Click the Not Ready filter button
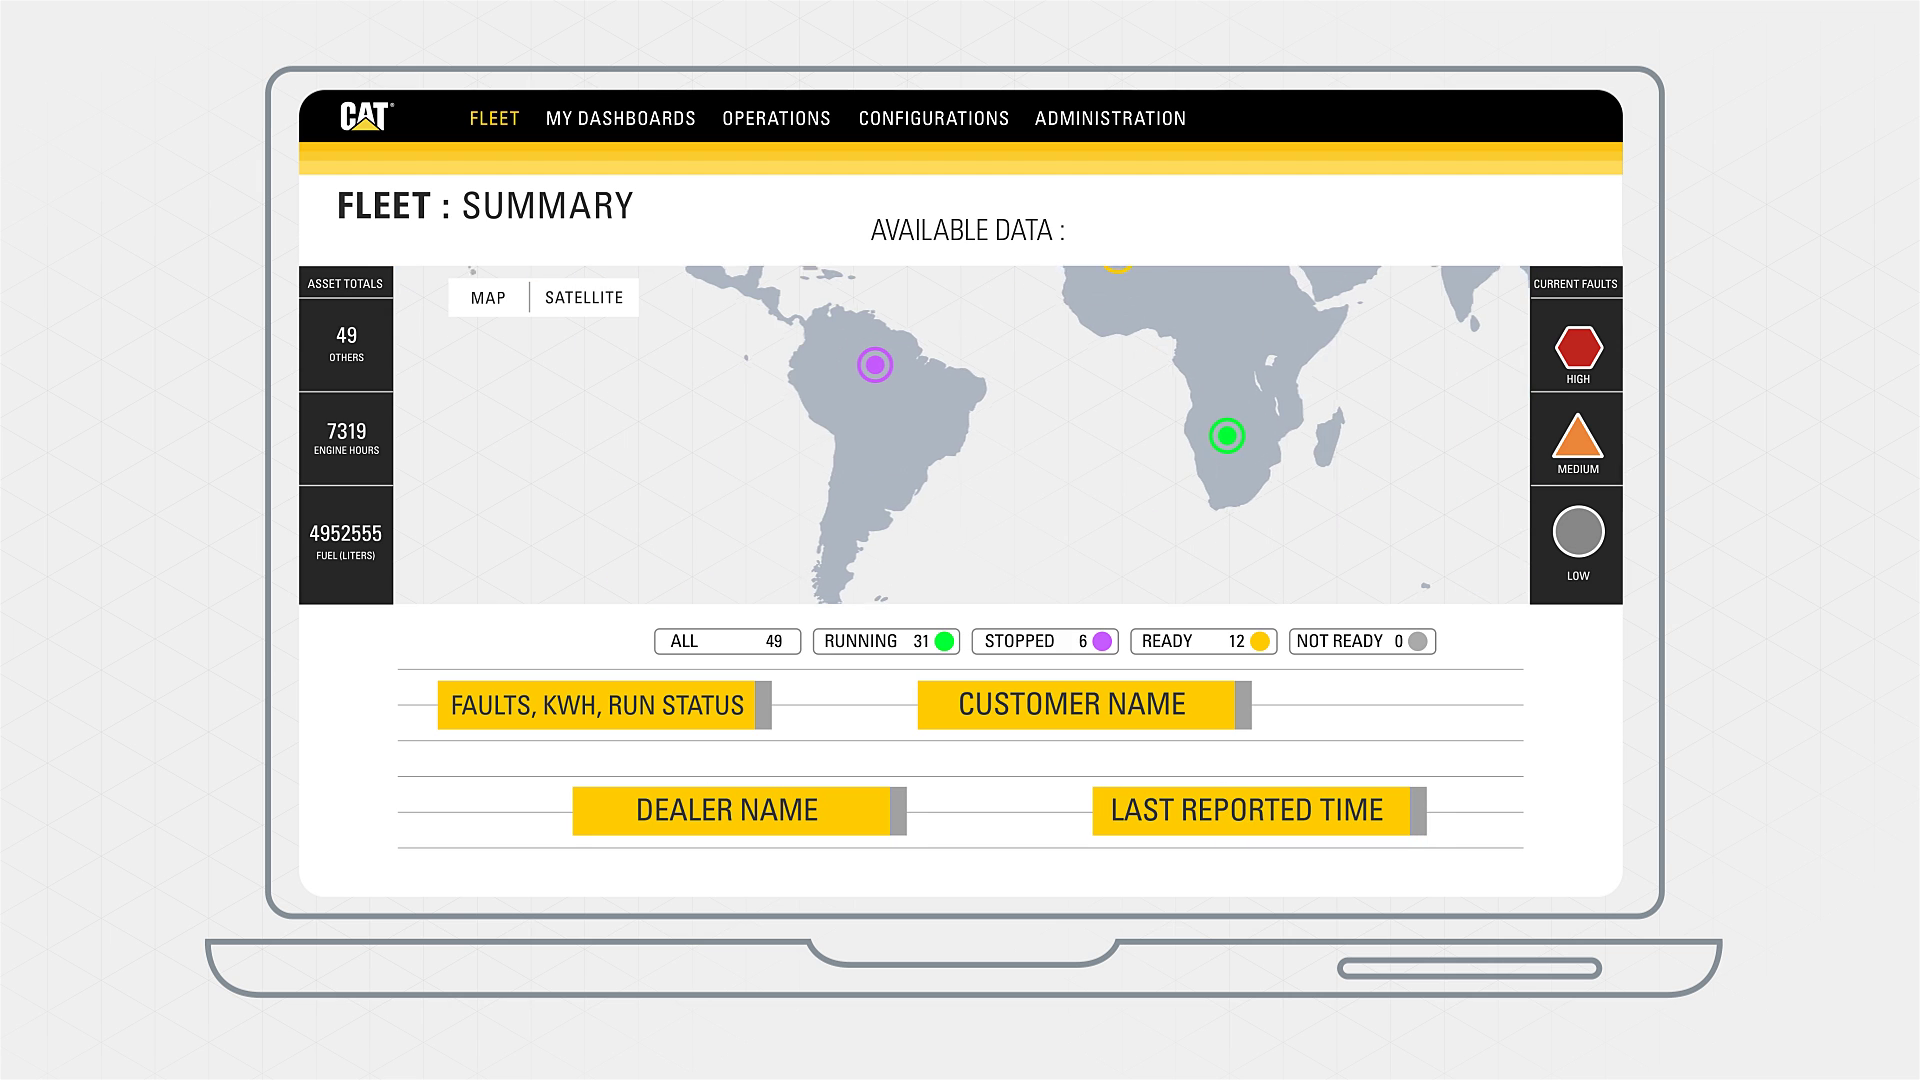 pos(1363,642)
